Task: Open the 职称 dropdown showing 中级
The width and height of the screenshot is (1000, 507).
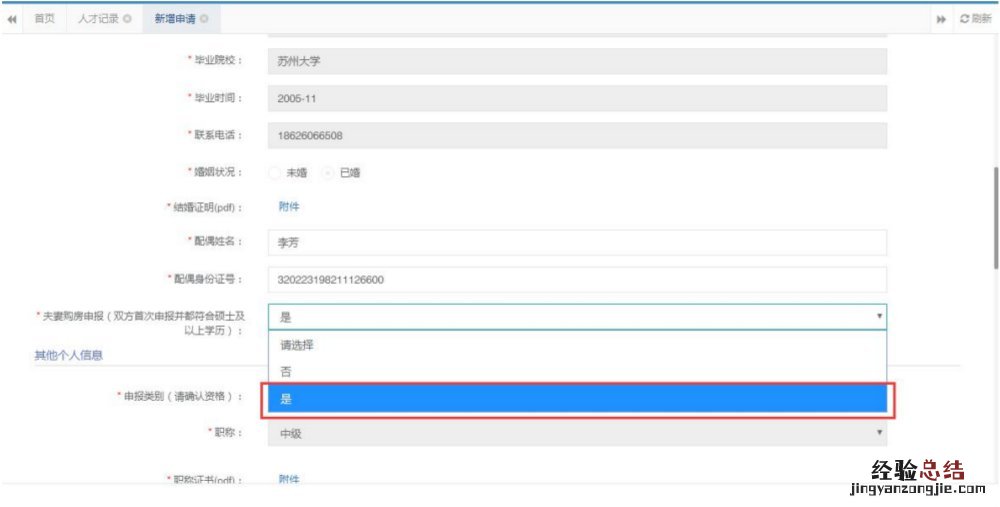Action: [x=577, y=433]
